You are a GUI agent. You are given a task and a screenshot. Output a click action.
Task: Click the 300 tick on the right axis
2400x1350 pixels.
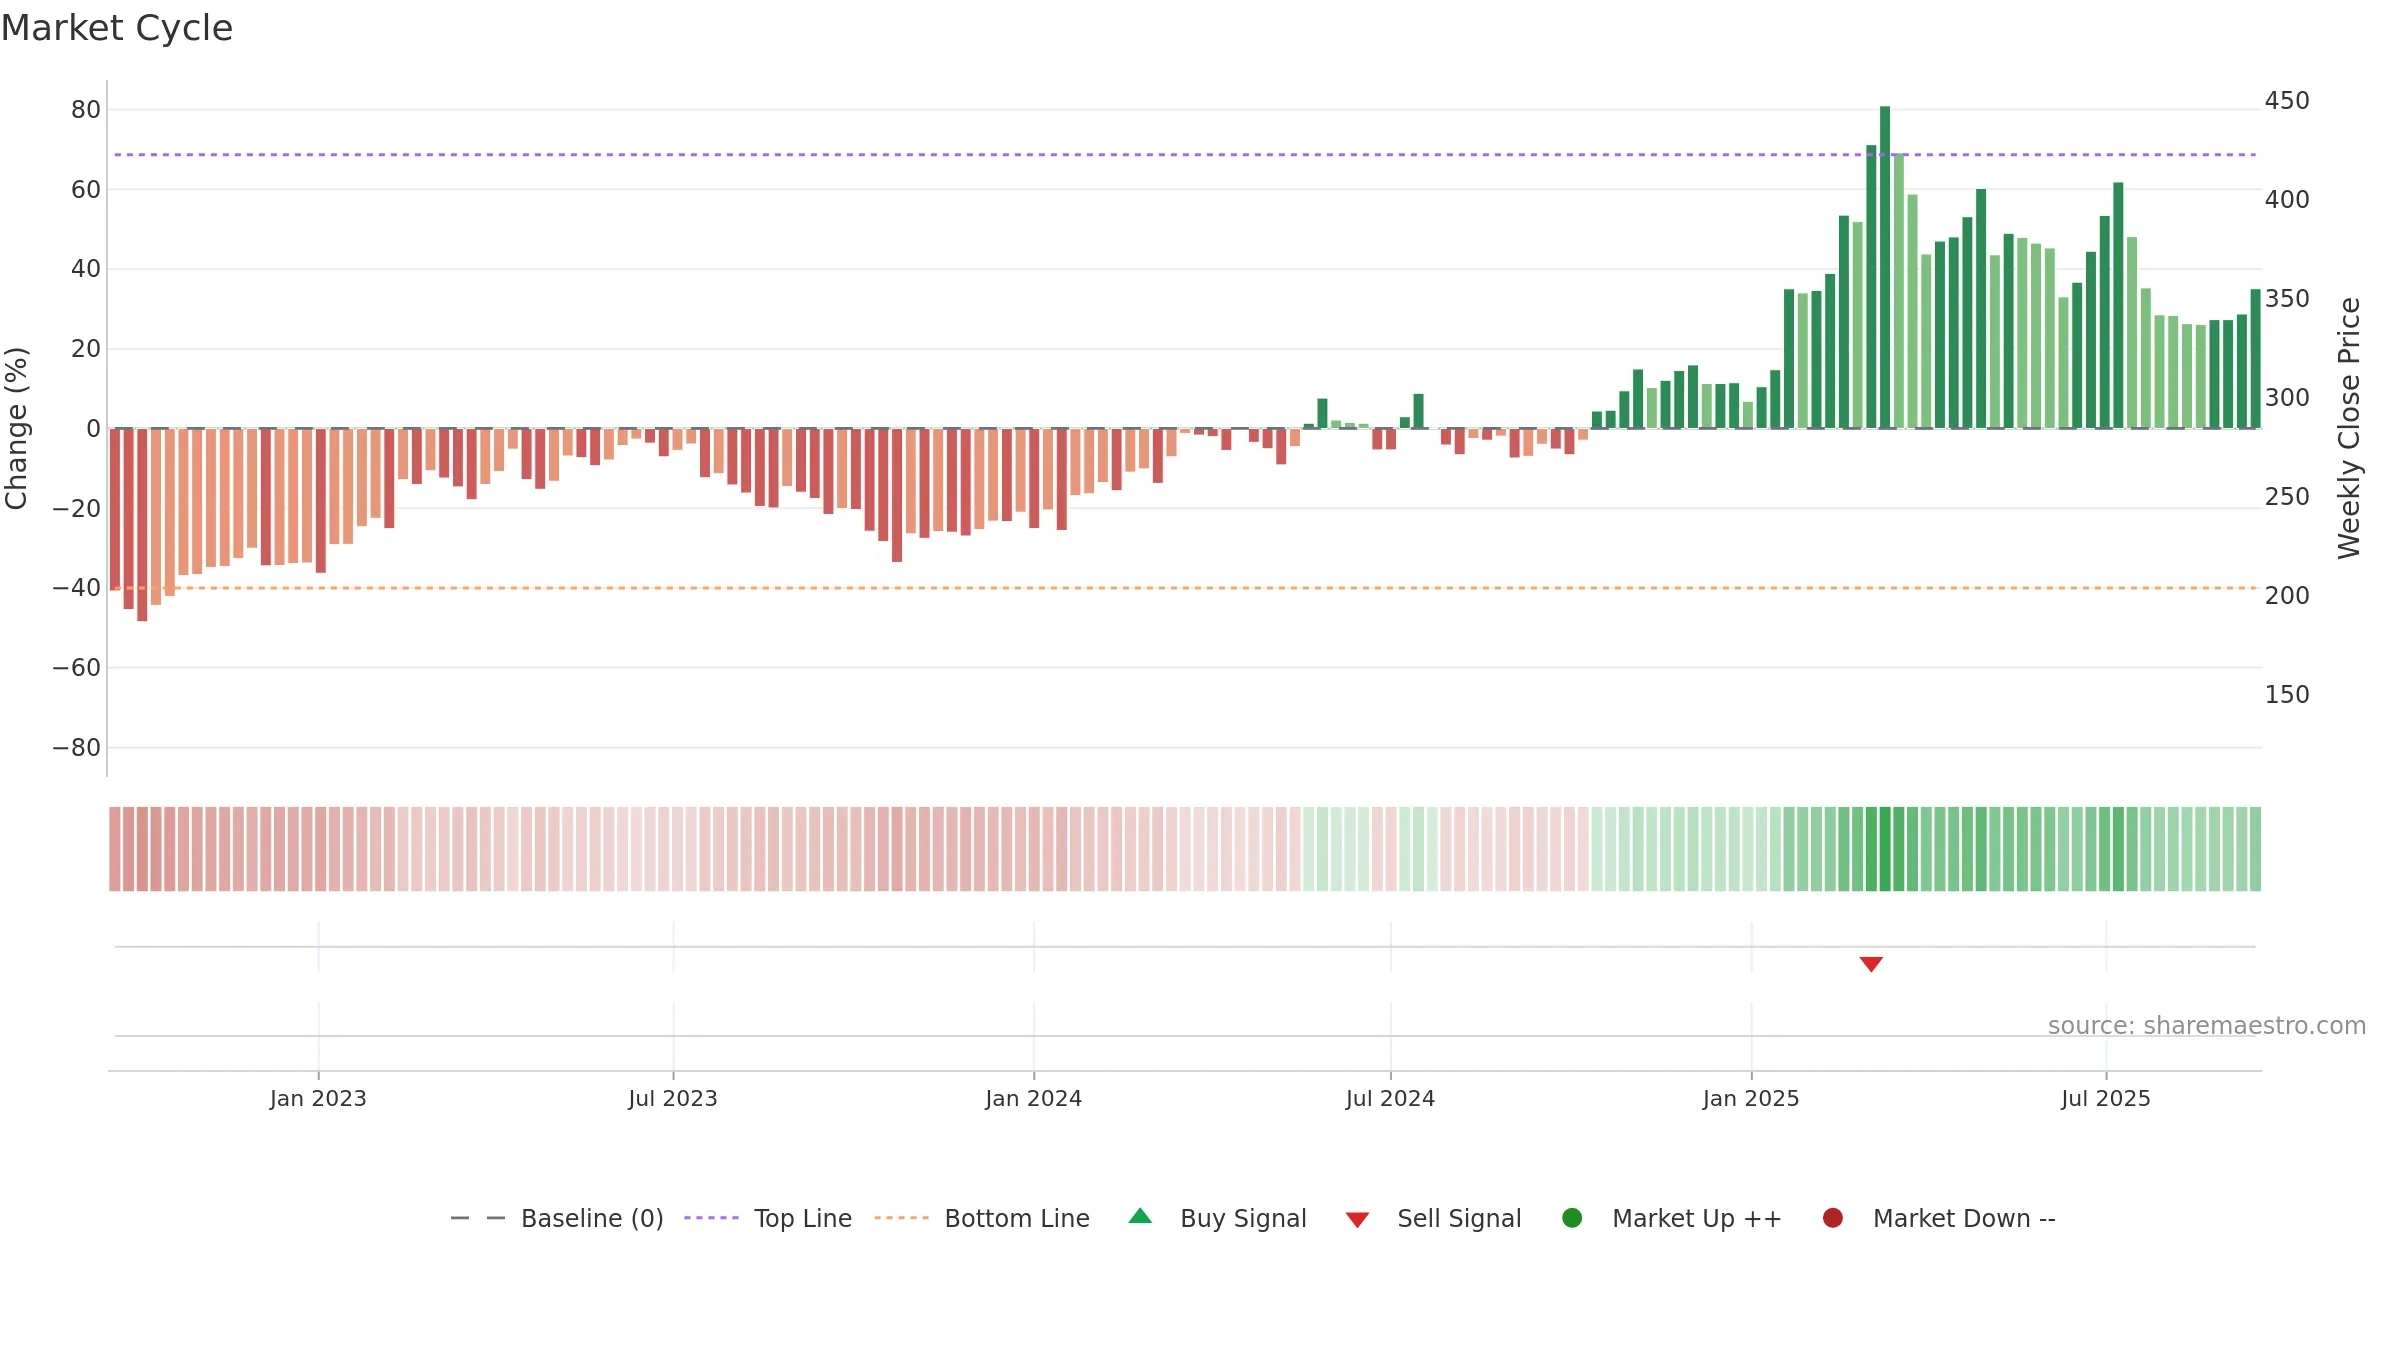[x=2287, y=398]
